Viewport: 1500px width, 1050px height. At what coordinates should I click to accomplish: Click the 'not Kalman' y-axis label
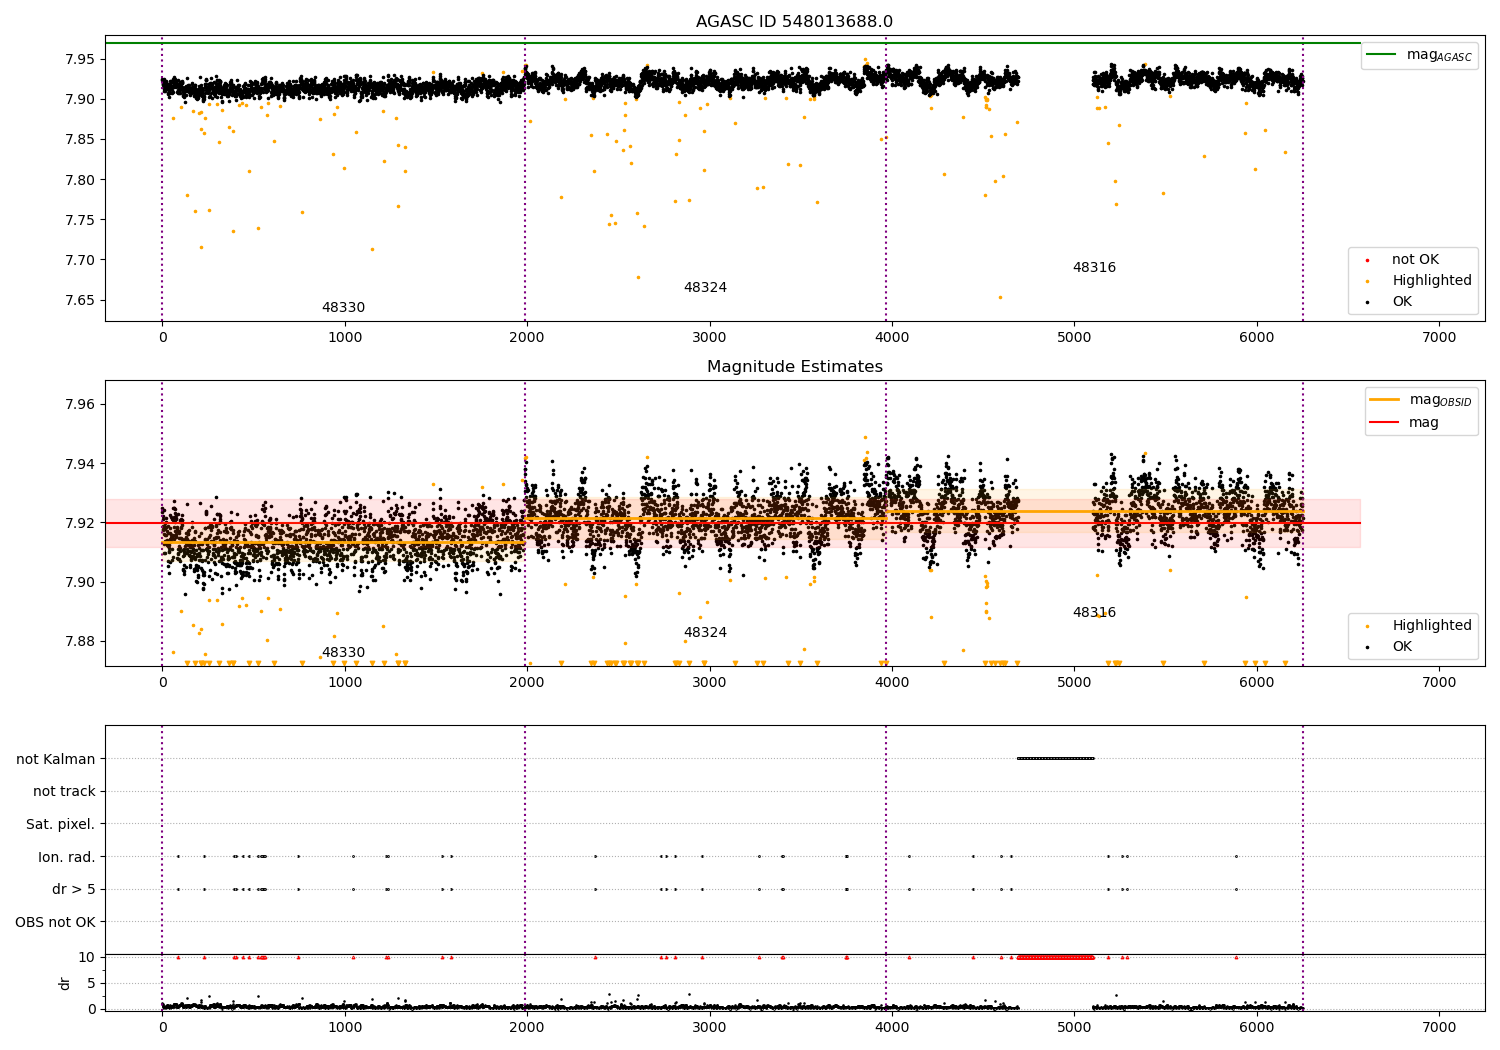tap(56, 759)
